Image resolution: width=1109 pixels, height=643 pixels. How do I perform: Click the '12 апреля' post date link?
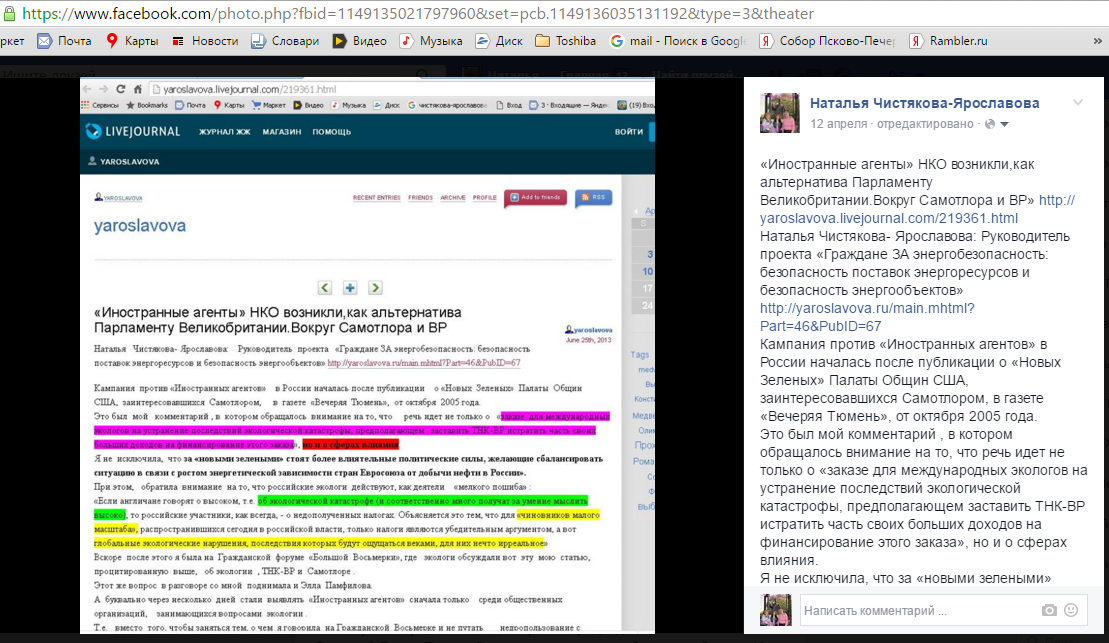pyautogui.click(x=839, y=124)
